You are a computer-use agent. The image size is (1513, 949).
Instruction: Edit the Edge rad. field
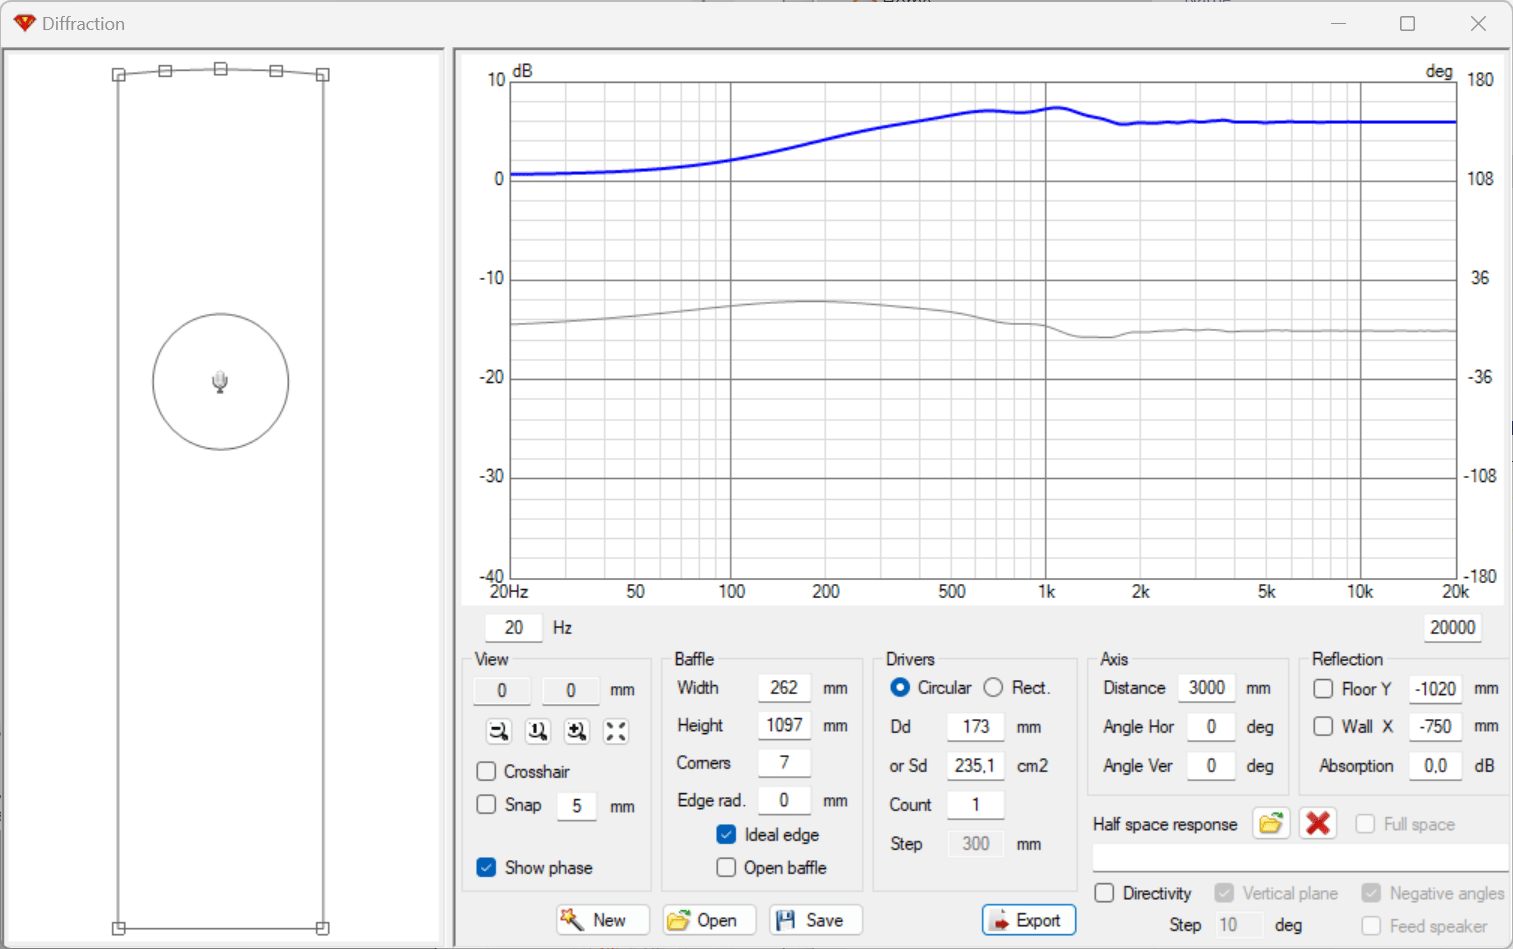coord(784,800)
